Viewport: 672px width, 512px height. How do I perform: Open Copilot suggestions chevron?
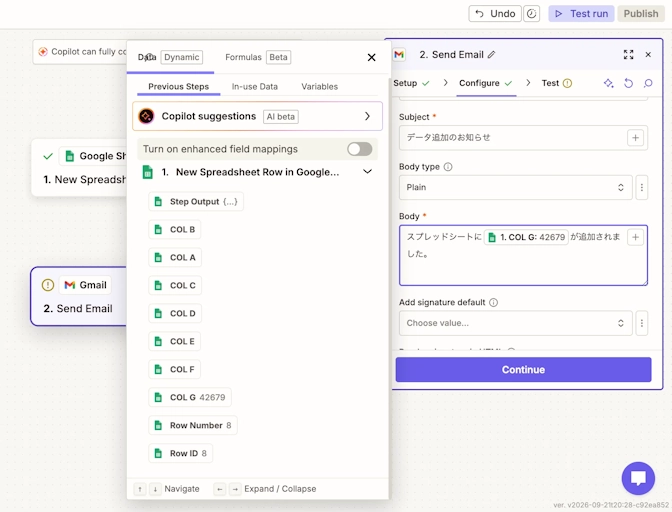pyautogui.click(x=367, y=116)
